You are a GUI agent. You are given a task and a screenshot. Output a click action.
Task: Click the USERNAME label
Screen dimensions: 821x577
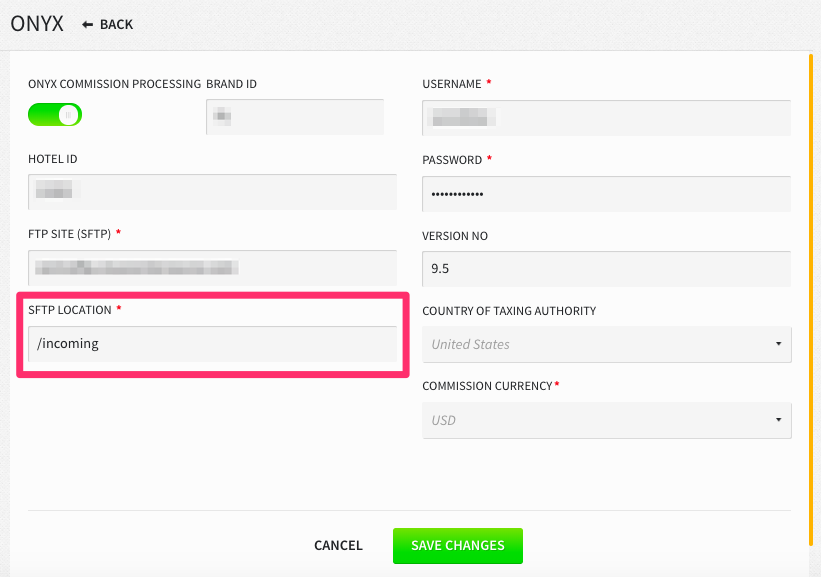click(451, 84)
